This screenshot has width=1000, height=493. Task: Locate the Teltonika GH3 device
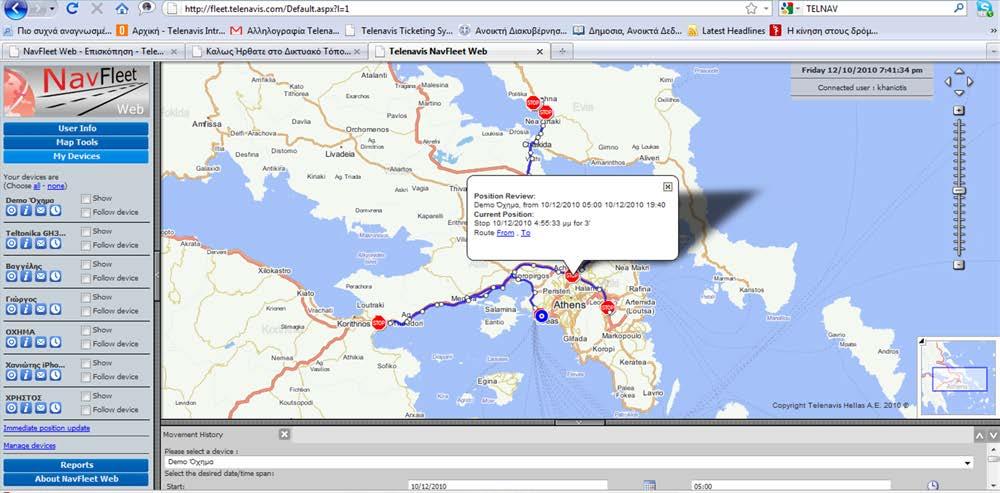tap(11, 244)
